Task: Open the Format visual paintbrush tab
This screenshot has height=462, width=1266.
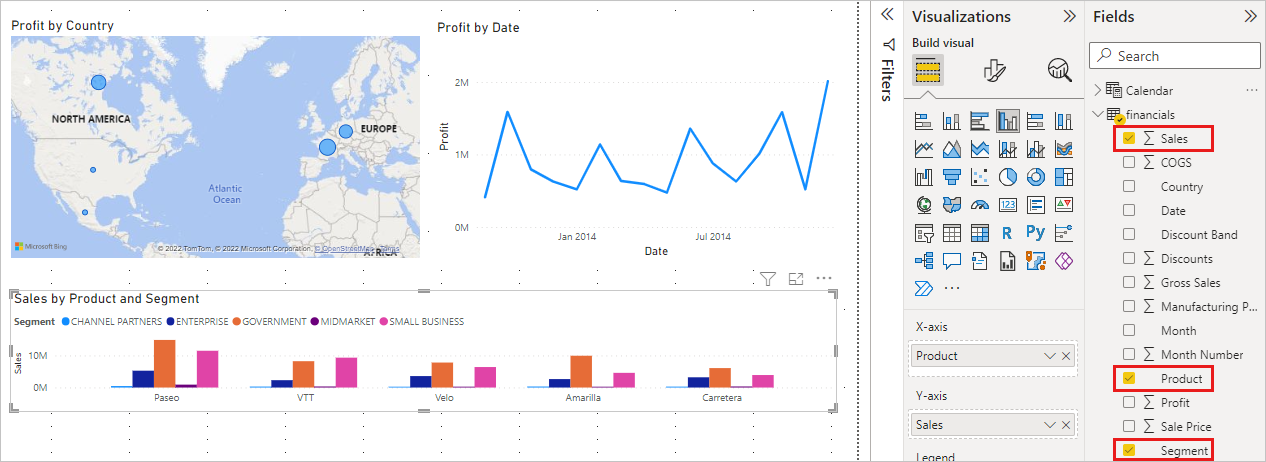Action: coord(994,70)
